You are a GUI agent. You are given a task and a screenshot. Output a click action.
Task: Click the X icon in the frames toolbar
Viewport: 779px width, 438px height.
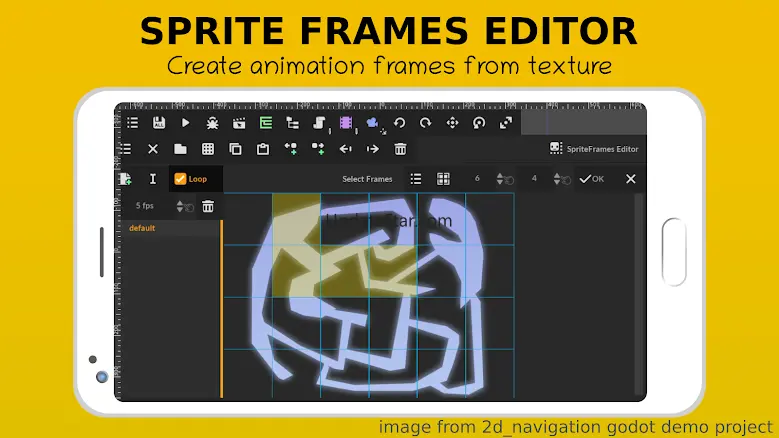tap(153, 149)
